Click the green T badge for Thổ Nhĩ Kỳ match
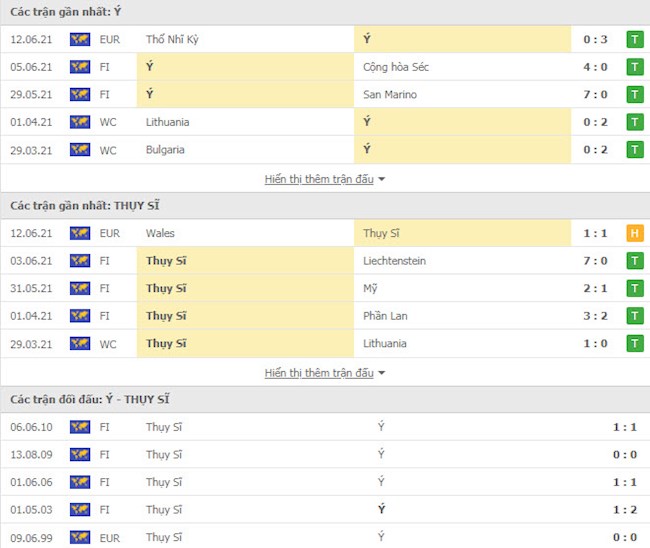Viewport: 650px width, 548px height. (634, 40)
